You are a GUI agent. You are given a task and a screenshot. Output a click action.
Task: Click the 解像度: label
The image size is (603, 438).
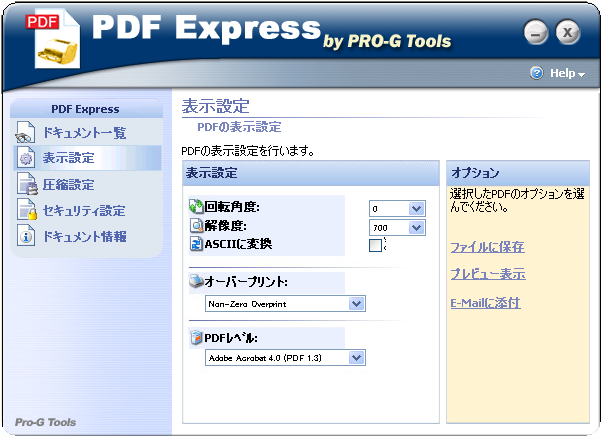click(x=225, y=226)
